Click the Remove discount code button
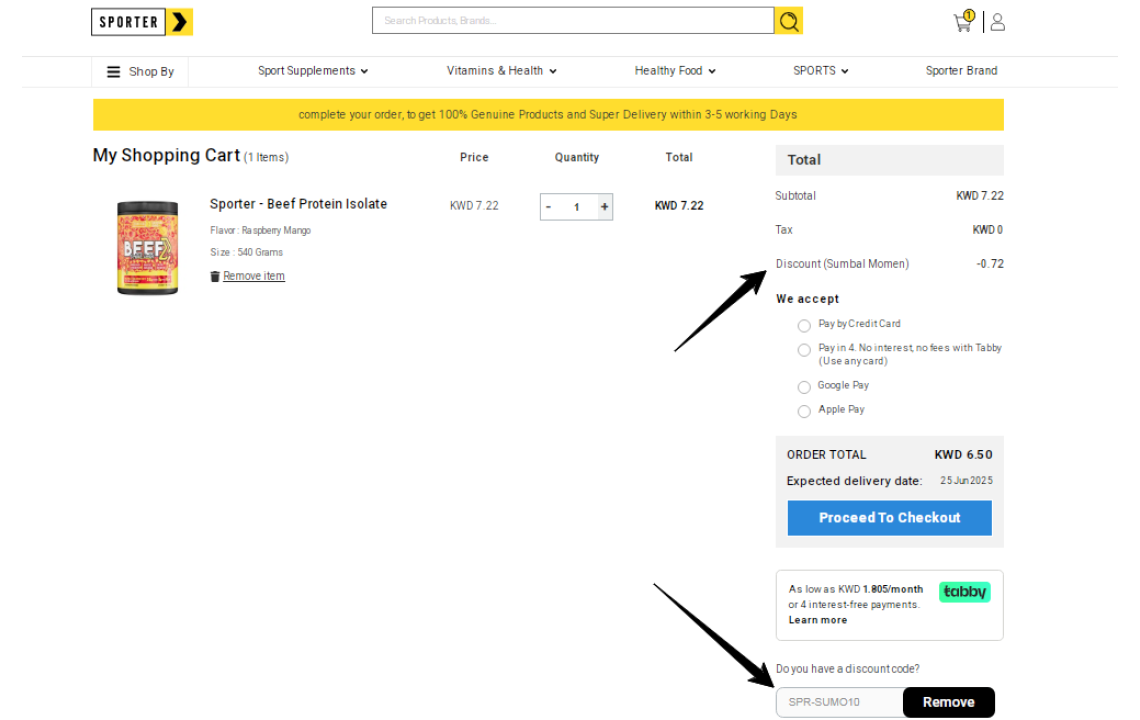This screenshot has height=720, width=1140. coord(948,703)
